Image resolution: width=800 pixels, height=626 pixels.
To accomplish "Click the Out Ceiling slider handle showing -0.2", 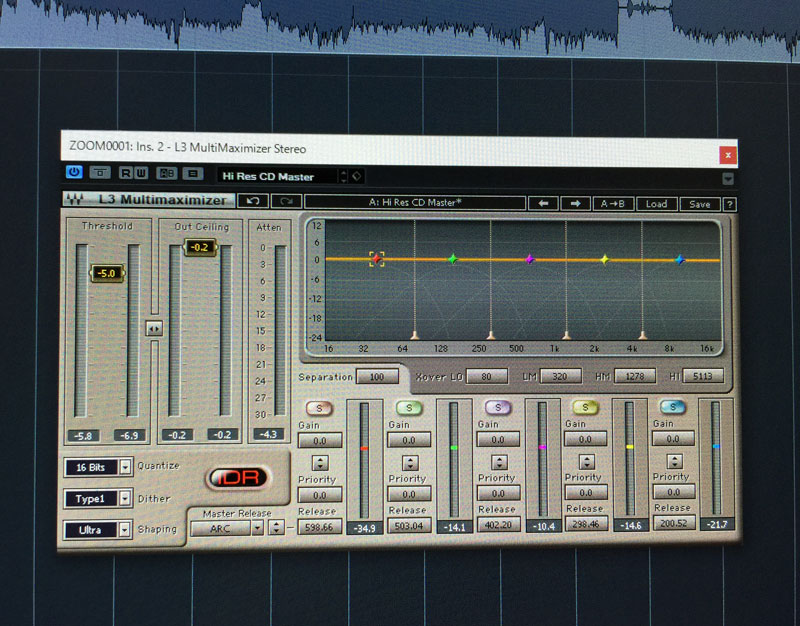I will pos(200,247).
